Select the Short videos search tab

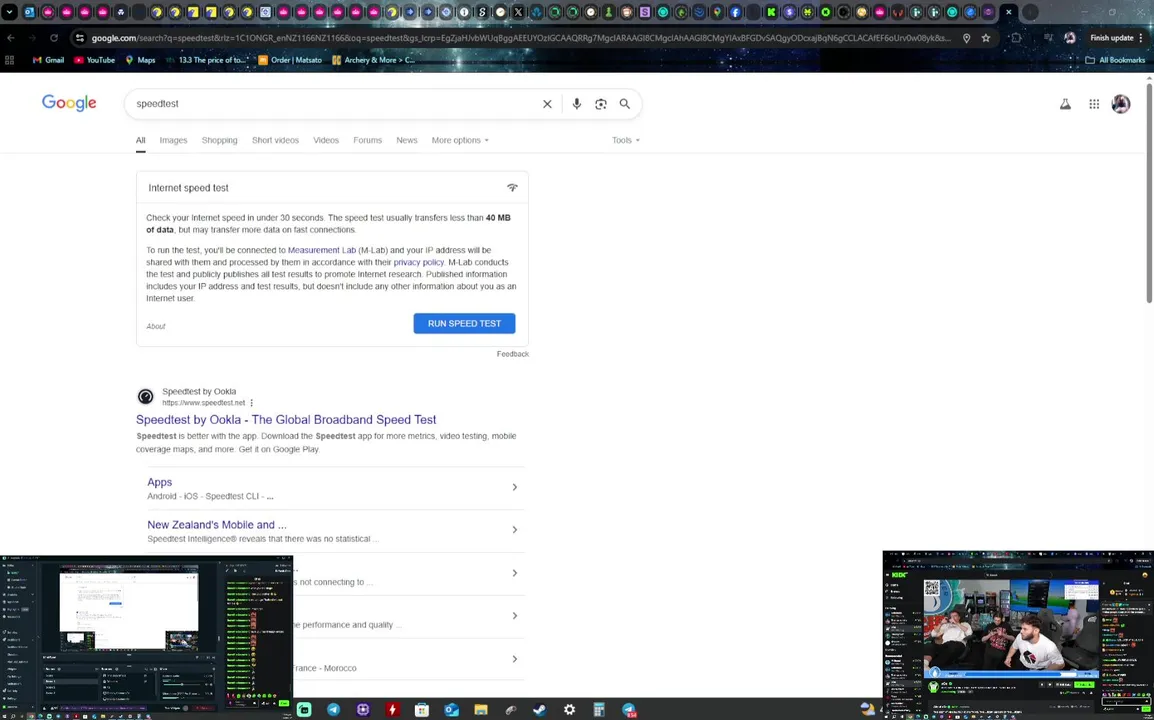(275, 140)
